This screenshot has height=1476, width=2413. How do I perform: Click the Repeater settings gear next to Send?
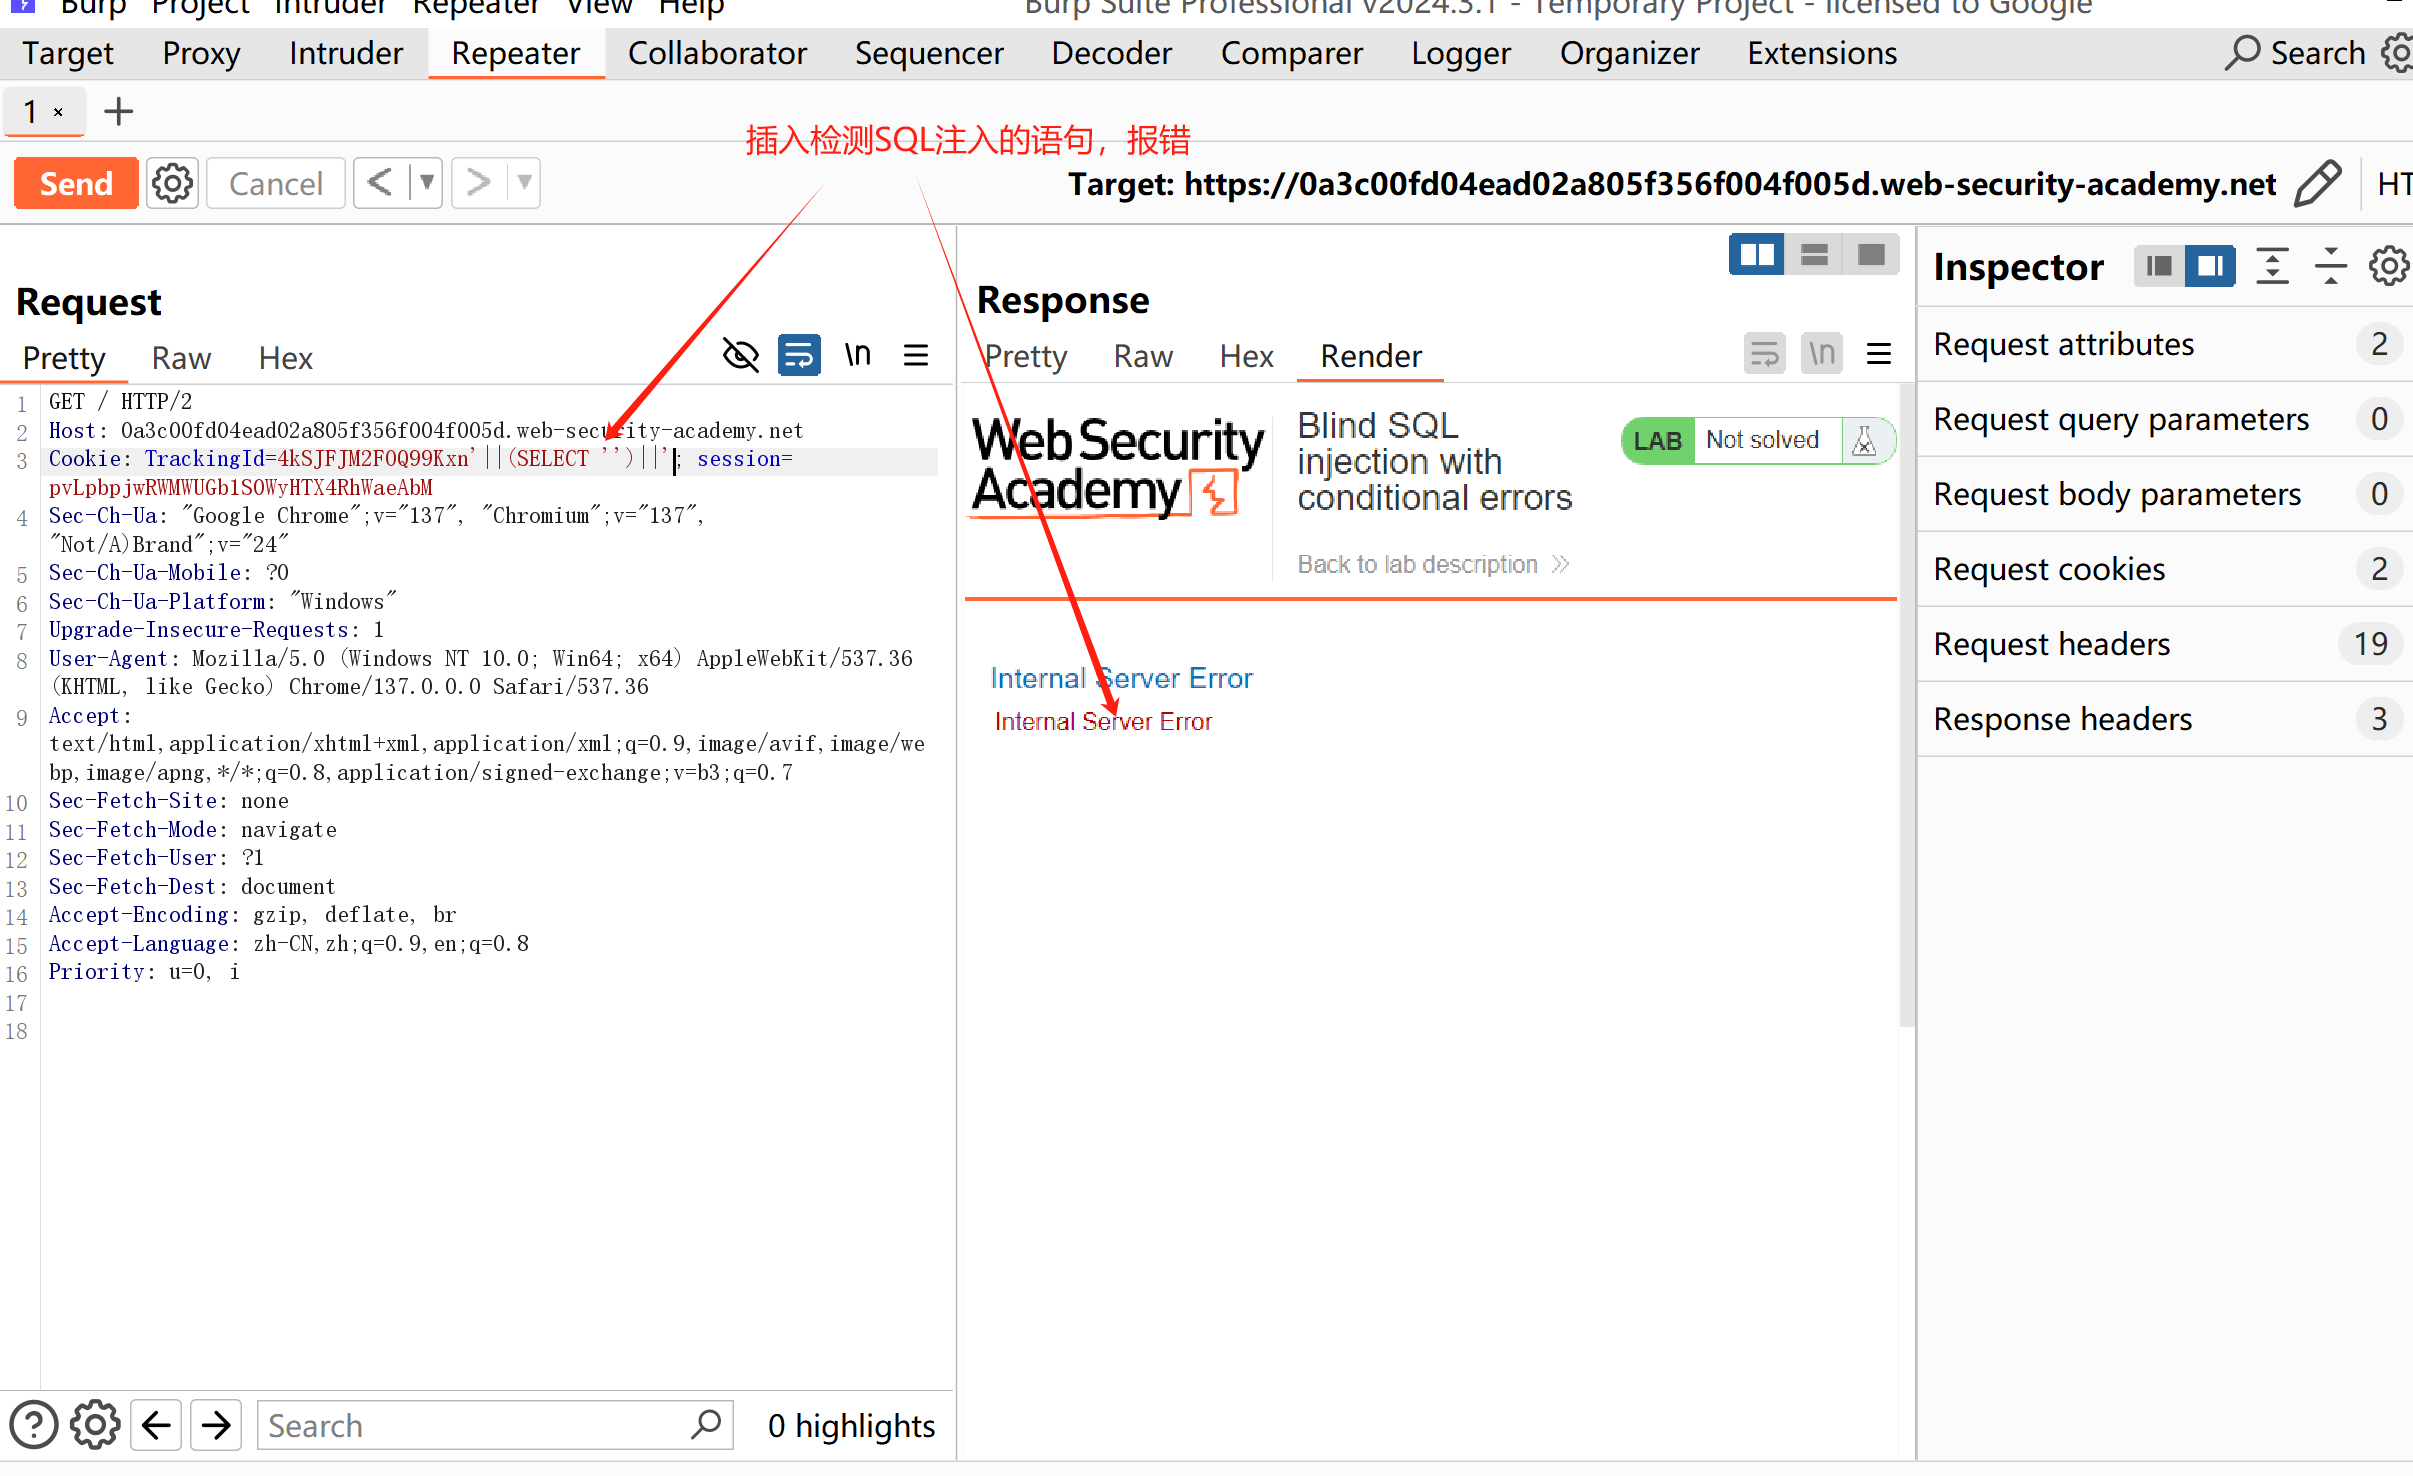[x=172, y=184]
